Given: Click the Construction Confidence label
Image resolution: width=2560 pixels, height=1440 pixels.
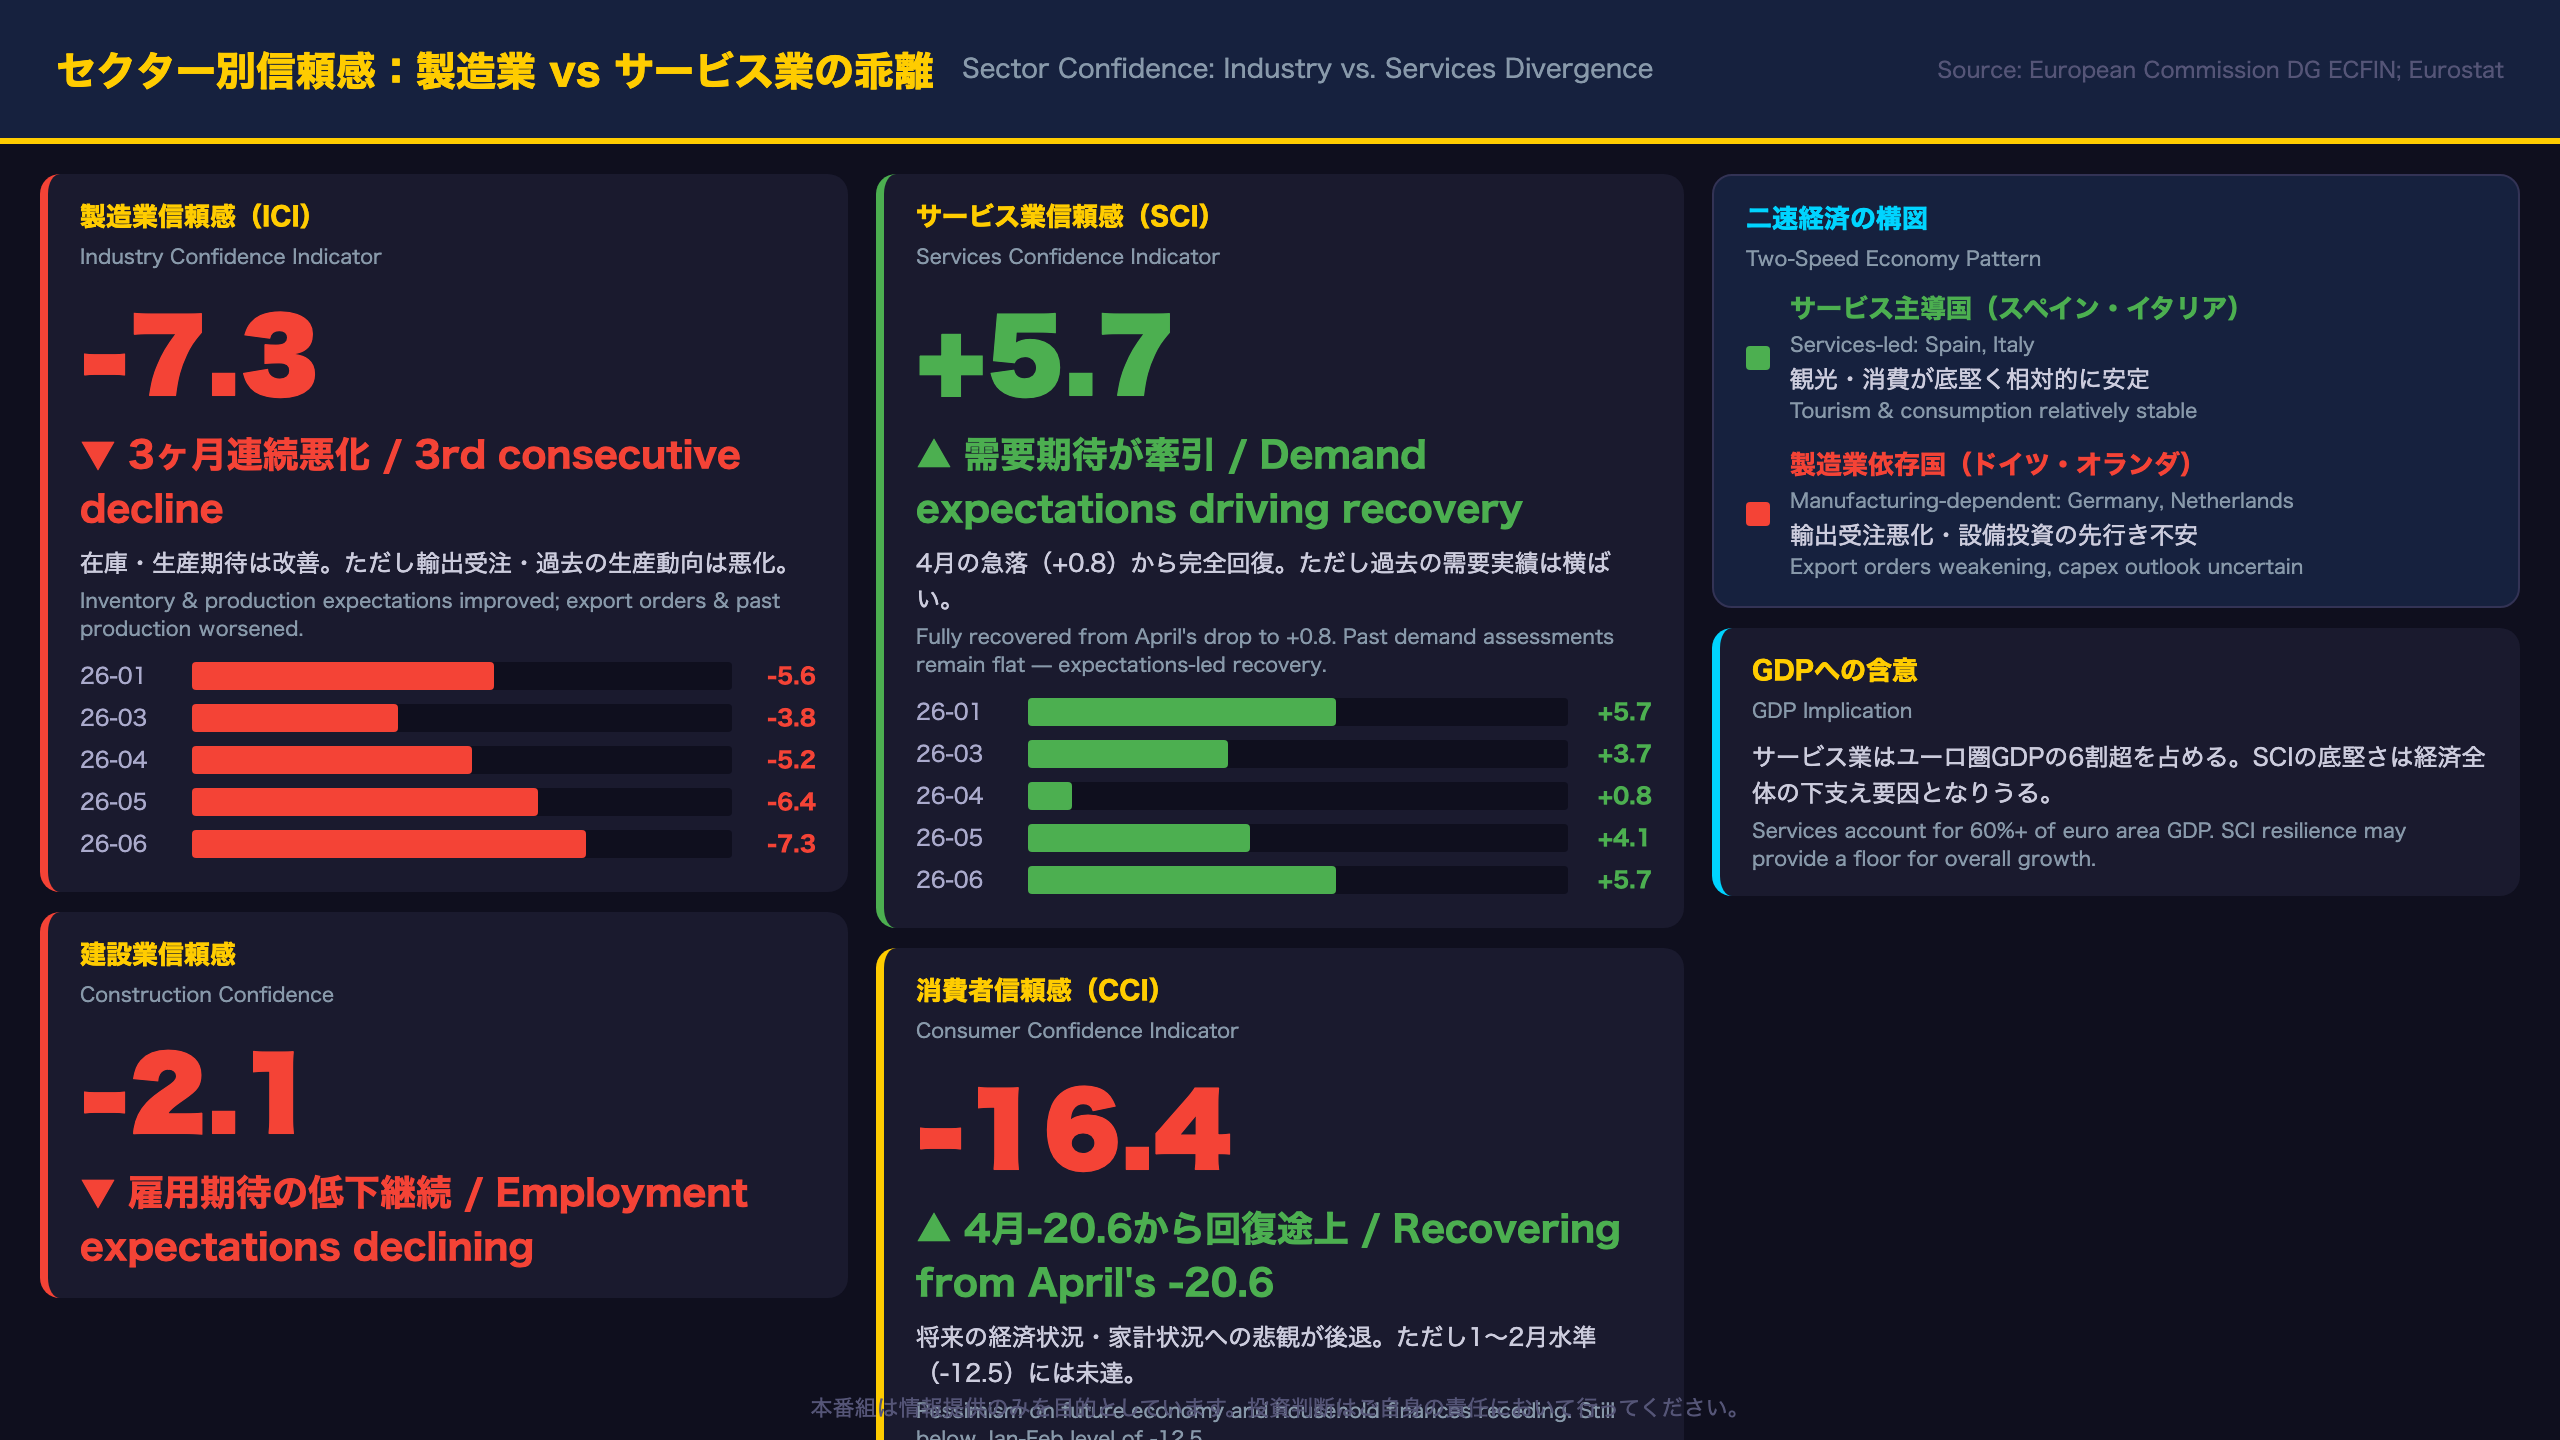Looking at the screenshot, I should coord(207,995).
